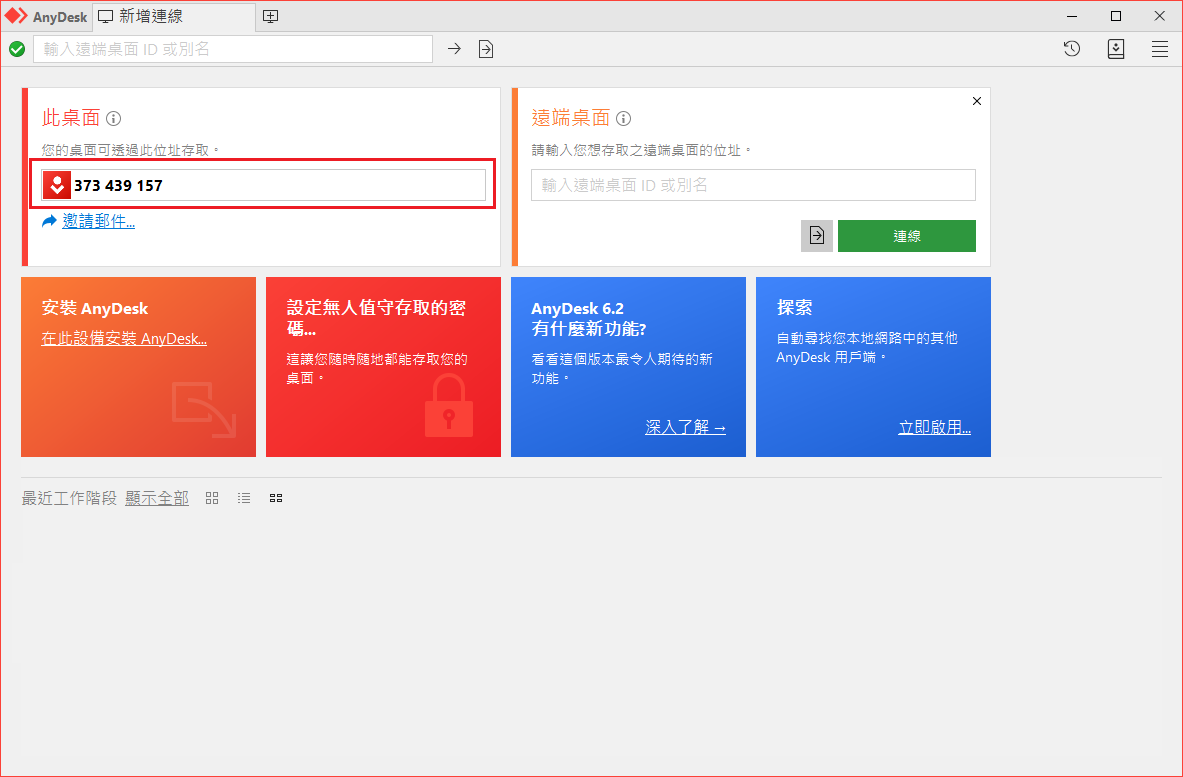Click the 安裝 AnyDesk card title
This screenshot has width=1183, height=777.
click(95, 308)
